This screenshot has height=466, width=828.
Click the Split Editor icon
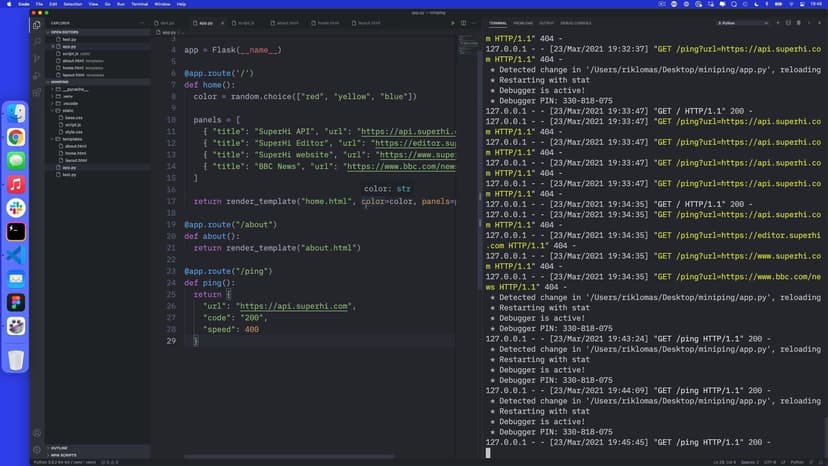click(463, 22)
